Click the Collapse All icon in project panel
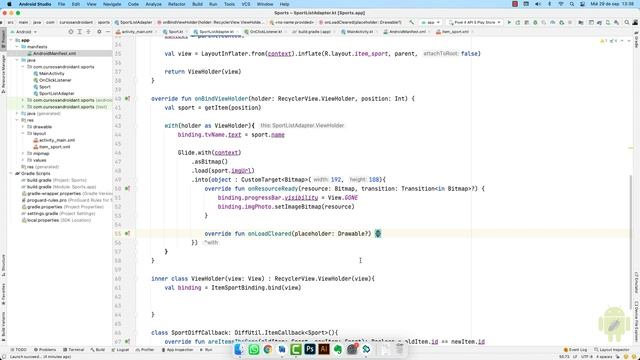Image resolution: width=640 pixels, height=360 pixels. coord(89,31)
